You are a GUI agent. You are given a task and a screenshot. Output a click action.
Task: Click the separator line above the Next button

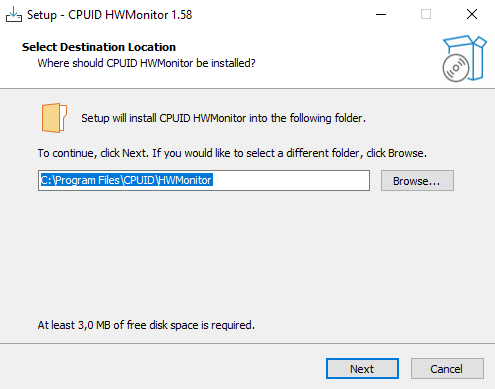(x=247, y=343)
